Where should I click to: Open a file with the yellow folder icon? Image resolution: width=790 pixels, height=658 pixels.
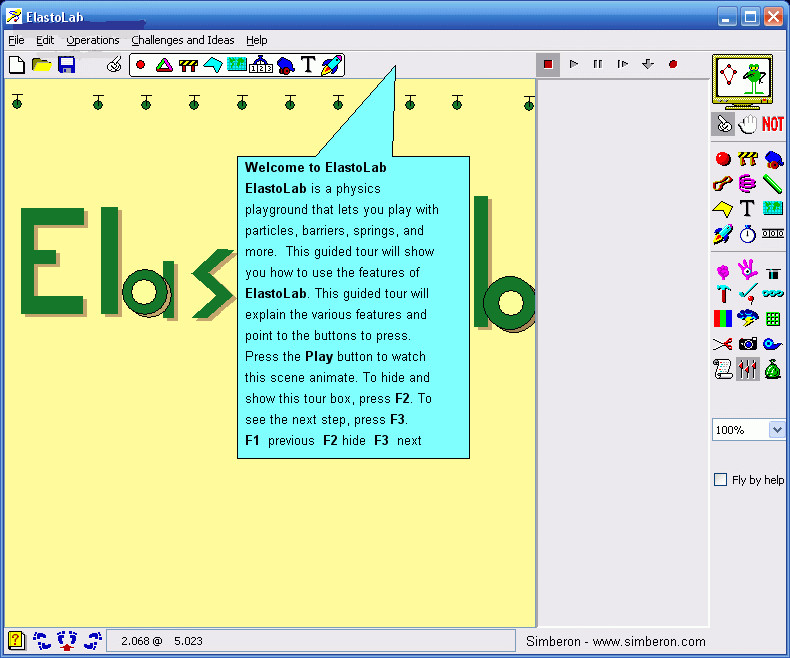pos(41,65)
